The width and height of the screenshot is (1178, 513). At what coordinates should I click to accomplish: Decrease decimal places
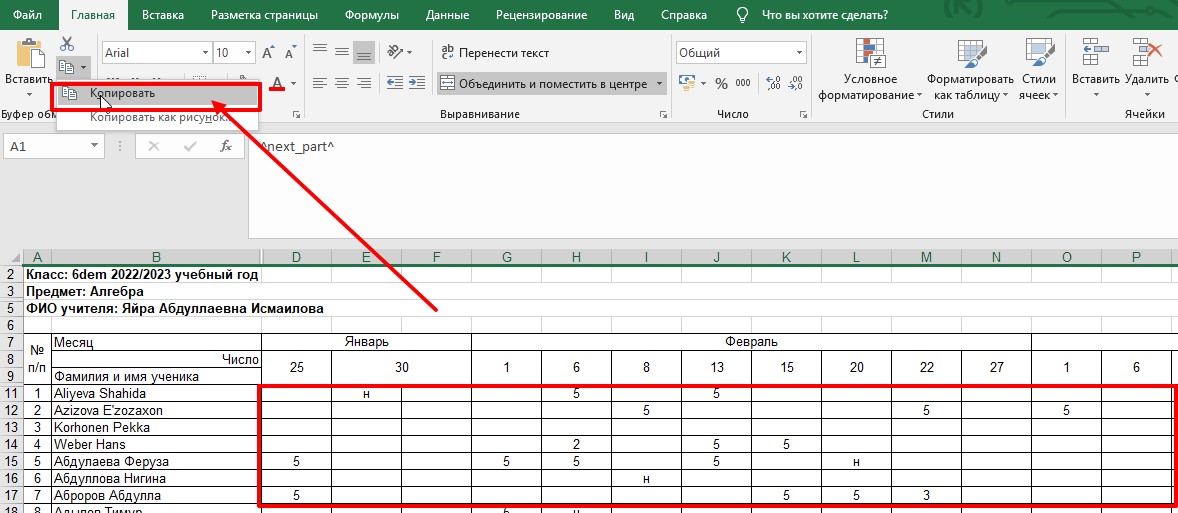(796, 83)
